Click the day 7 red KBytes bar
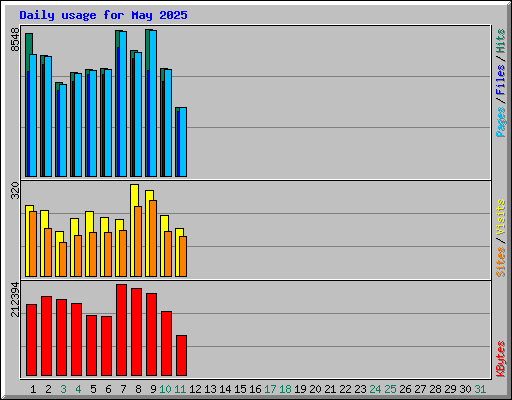512x400 pixels. [122, 330]
